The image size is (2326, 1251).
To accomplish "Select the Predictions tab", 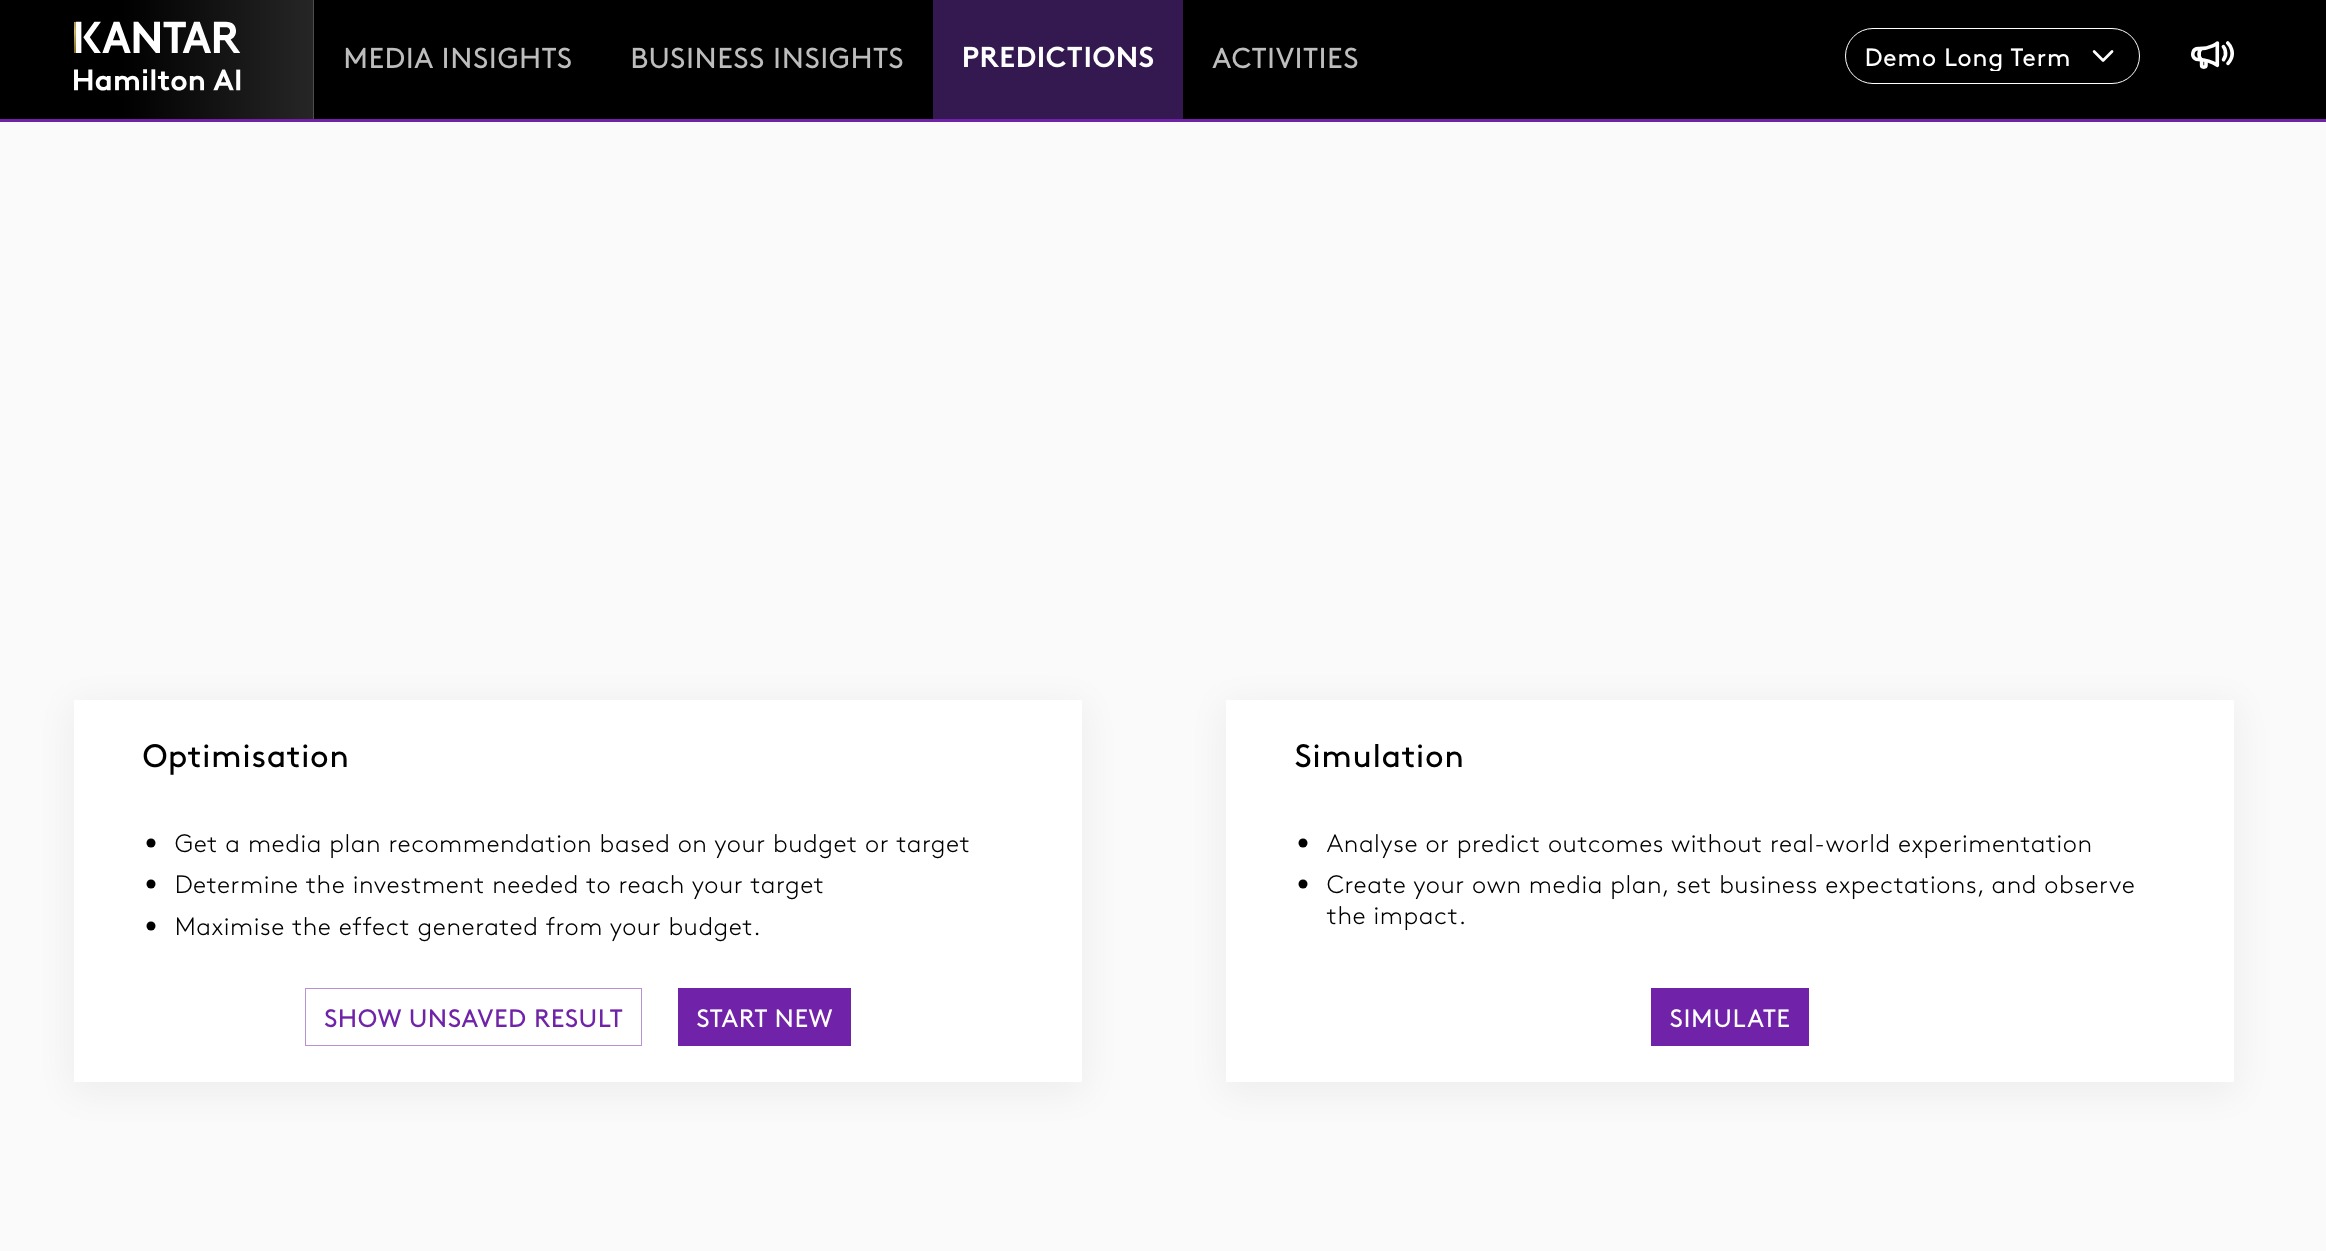I will pyautogui.click(x=1057, y=58).
